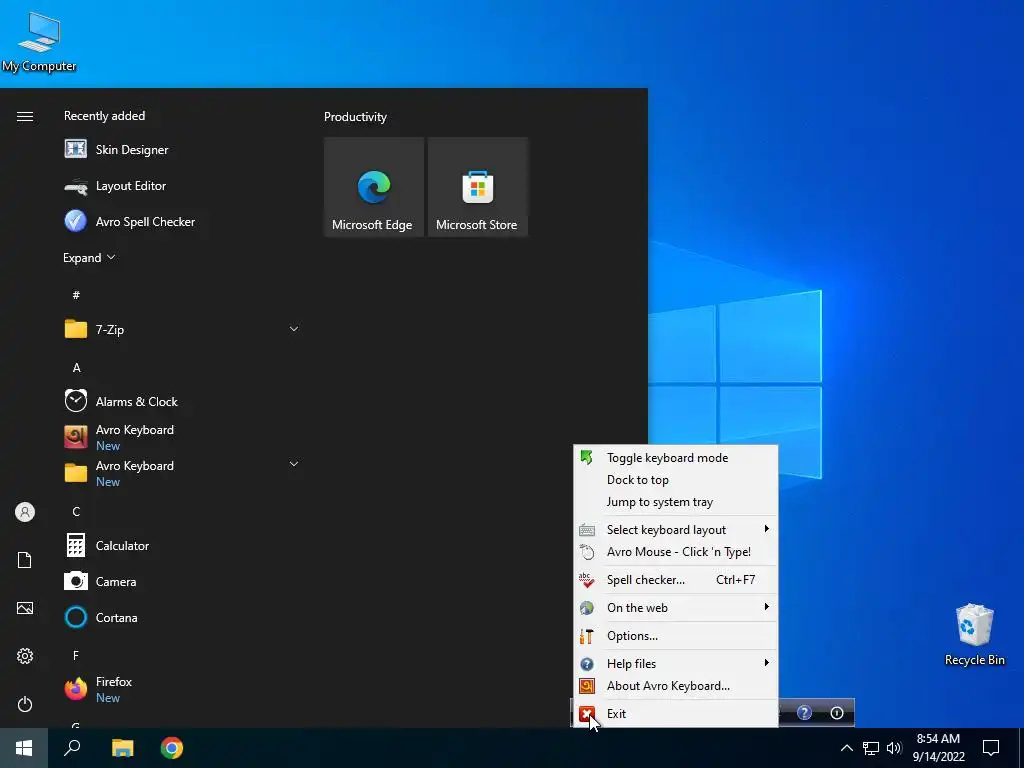Click the network tray icon
1024x768 pixels.
point(871,748)
